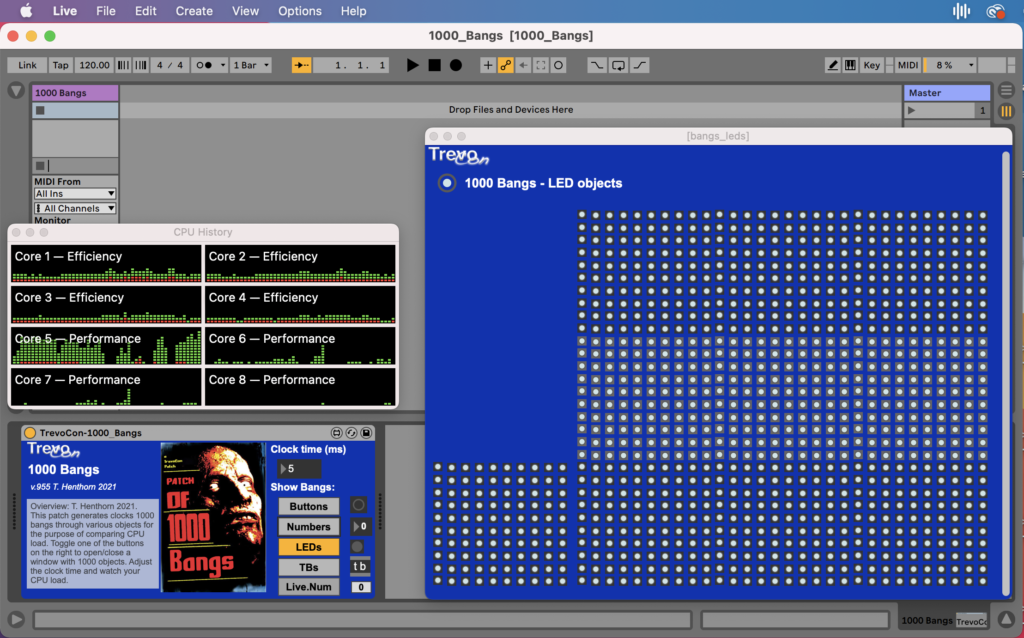Show the In/Out section round icon
Screen dimensions: 1024x638
[x=1006, y=91]
